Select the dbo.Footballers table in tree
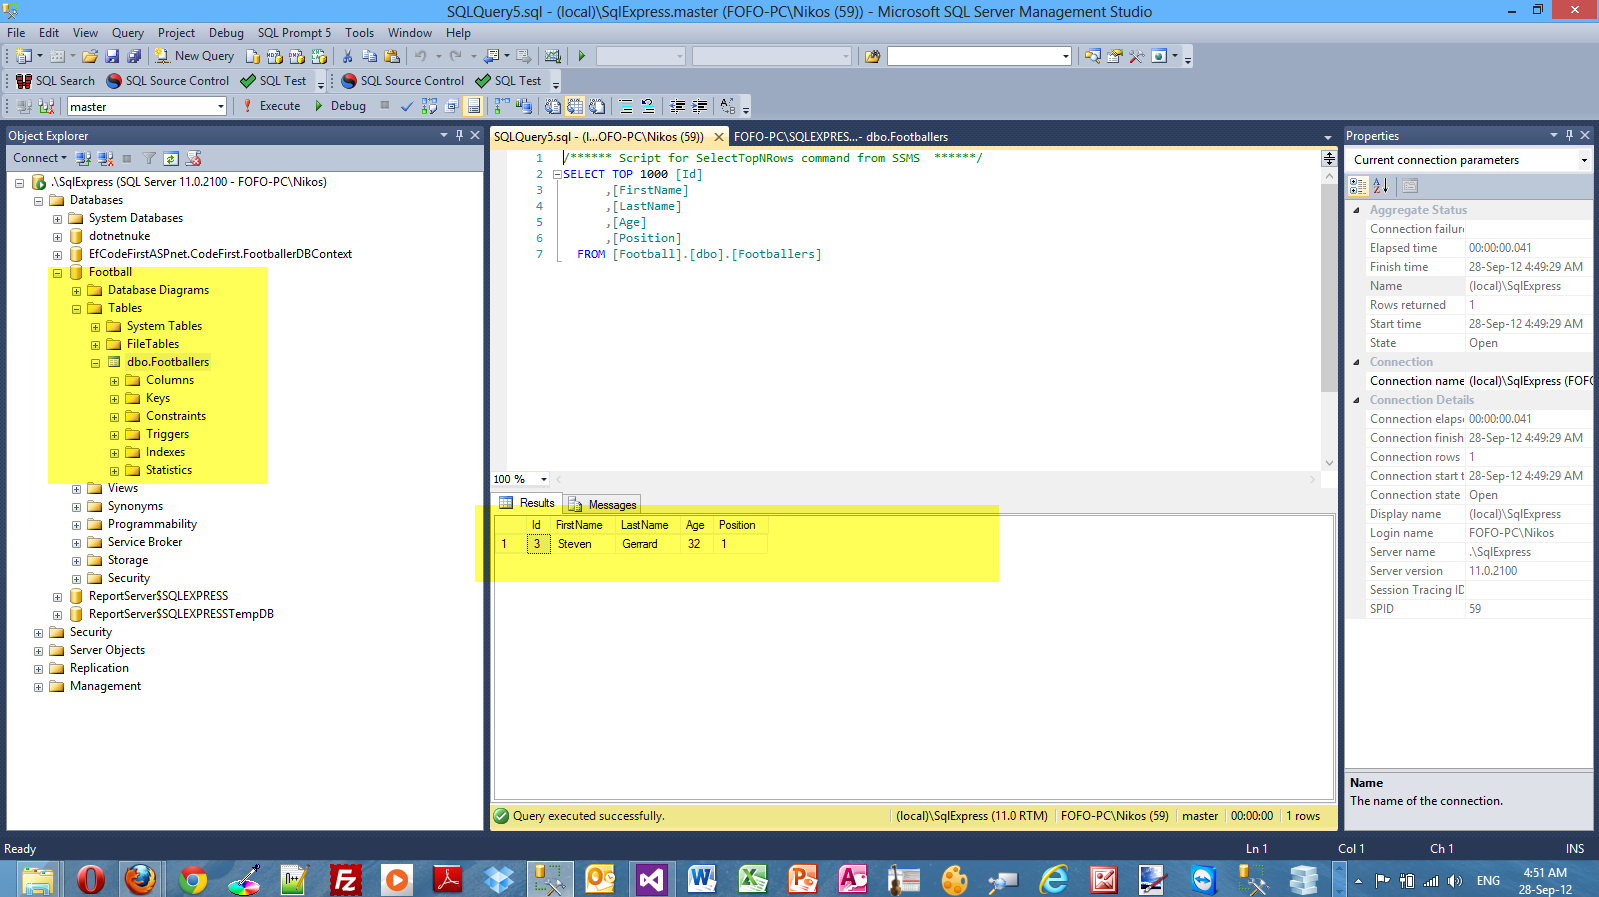Viewport: 1599px width, 897px height. click(168, 362)
